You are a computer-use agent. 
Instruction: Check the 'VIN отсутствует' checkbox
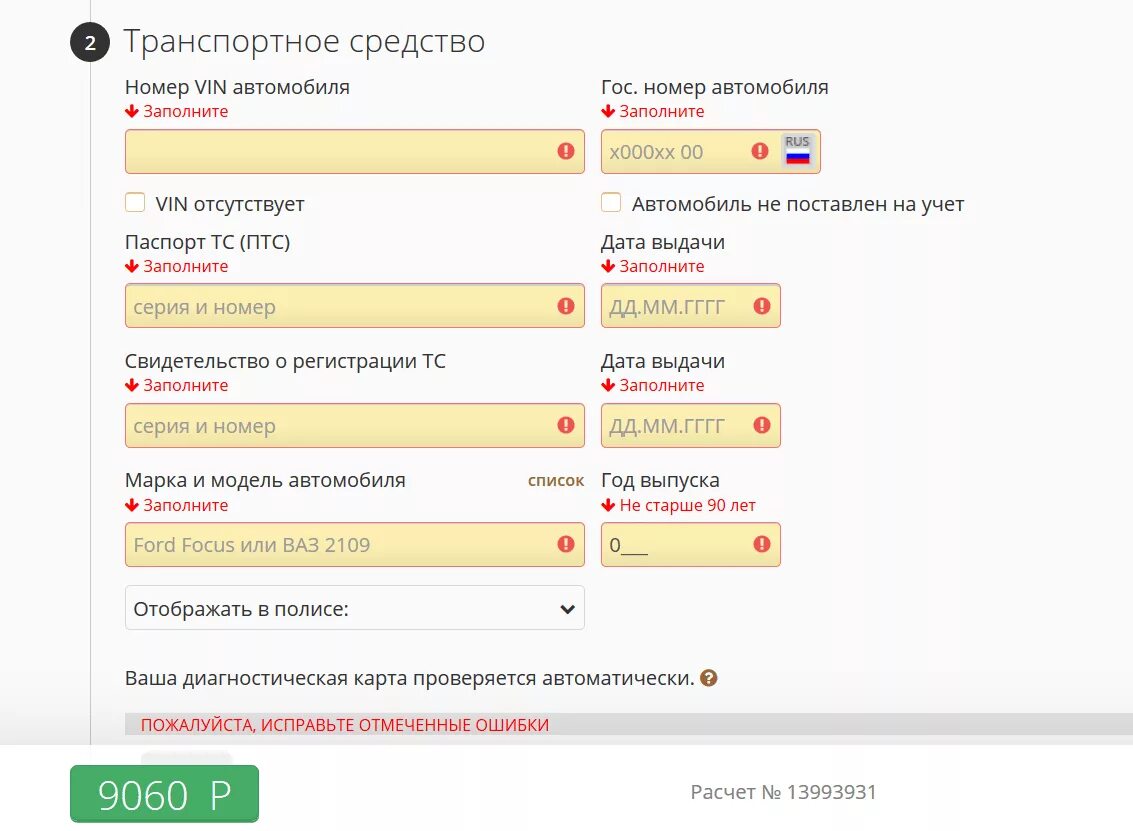(x=135, y=202)
